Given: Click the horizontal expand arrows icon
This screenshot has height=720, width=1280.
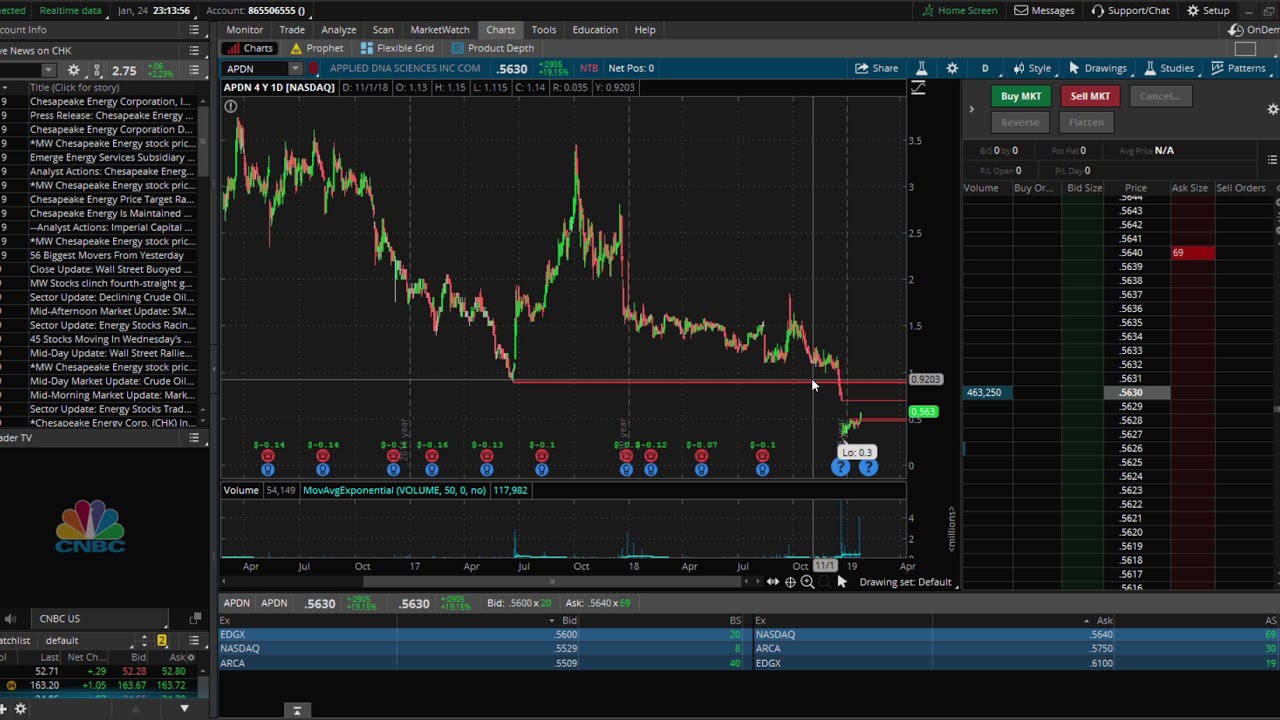Looking at the screenshot, I should pos(772,582).
